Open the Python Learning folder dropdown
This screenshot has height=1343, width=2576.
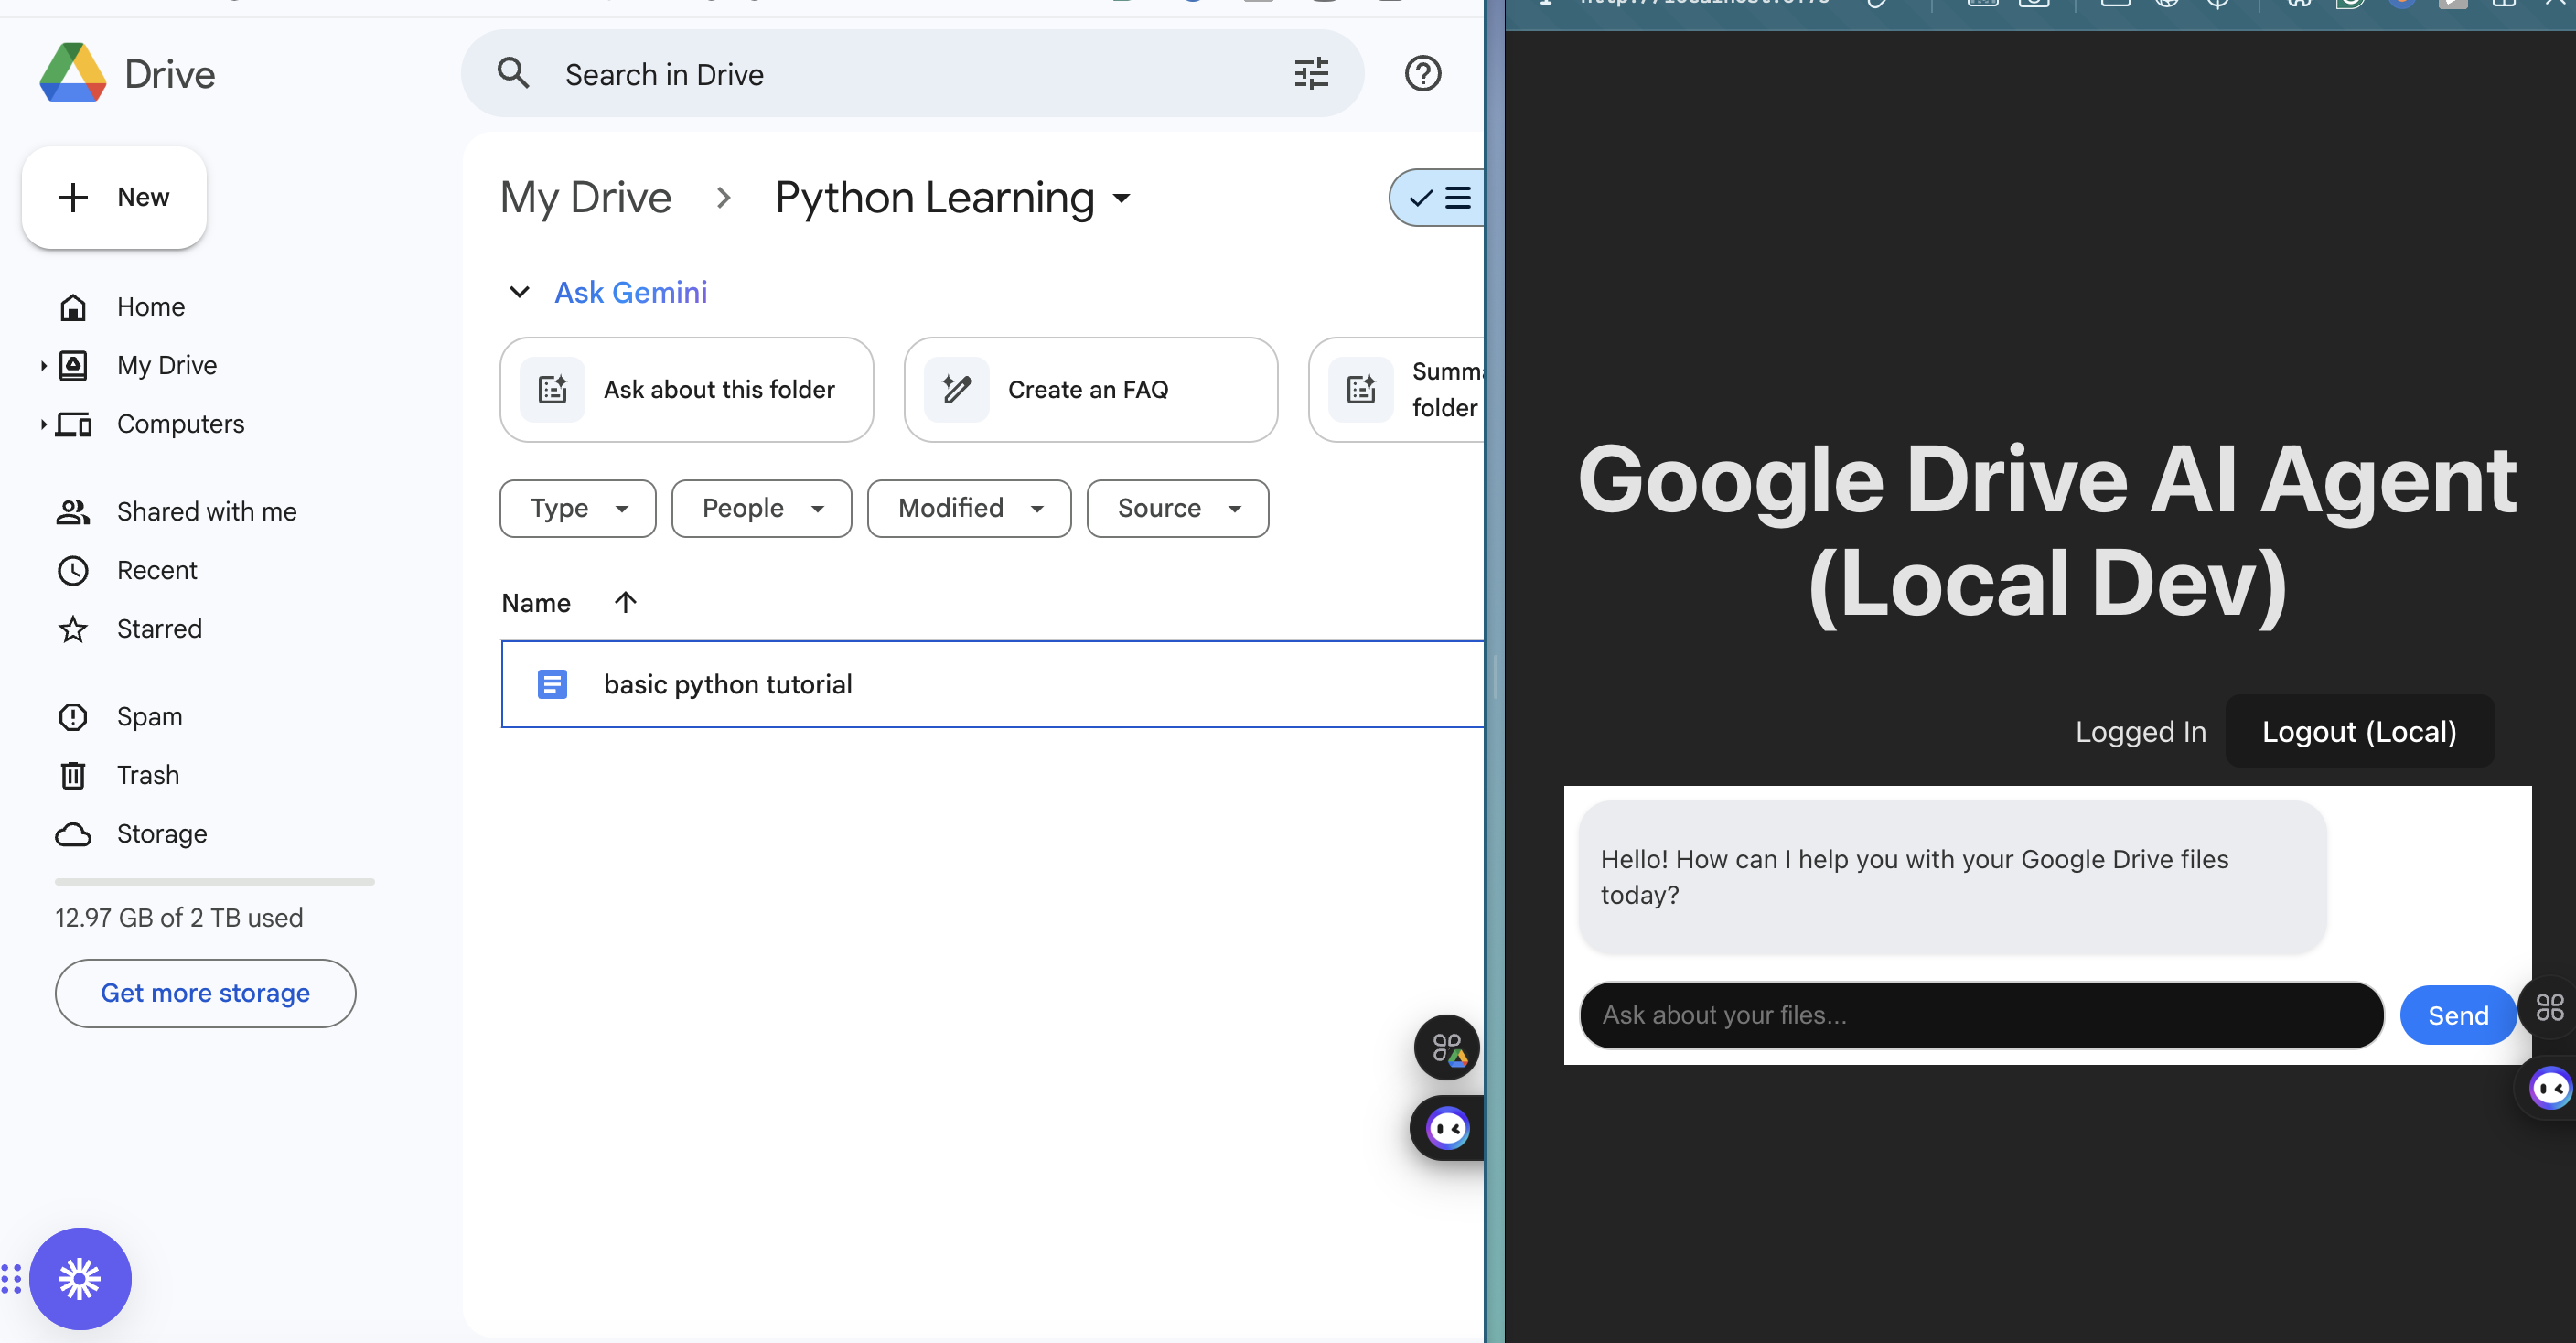[x=1122, y=198]
